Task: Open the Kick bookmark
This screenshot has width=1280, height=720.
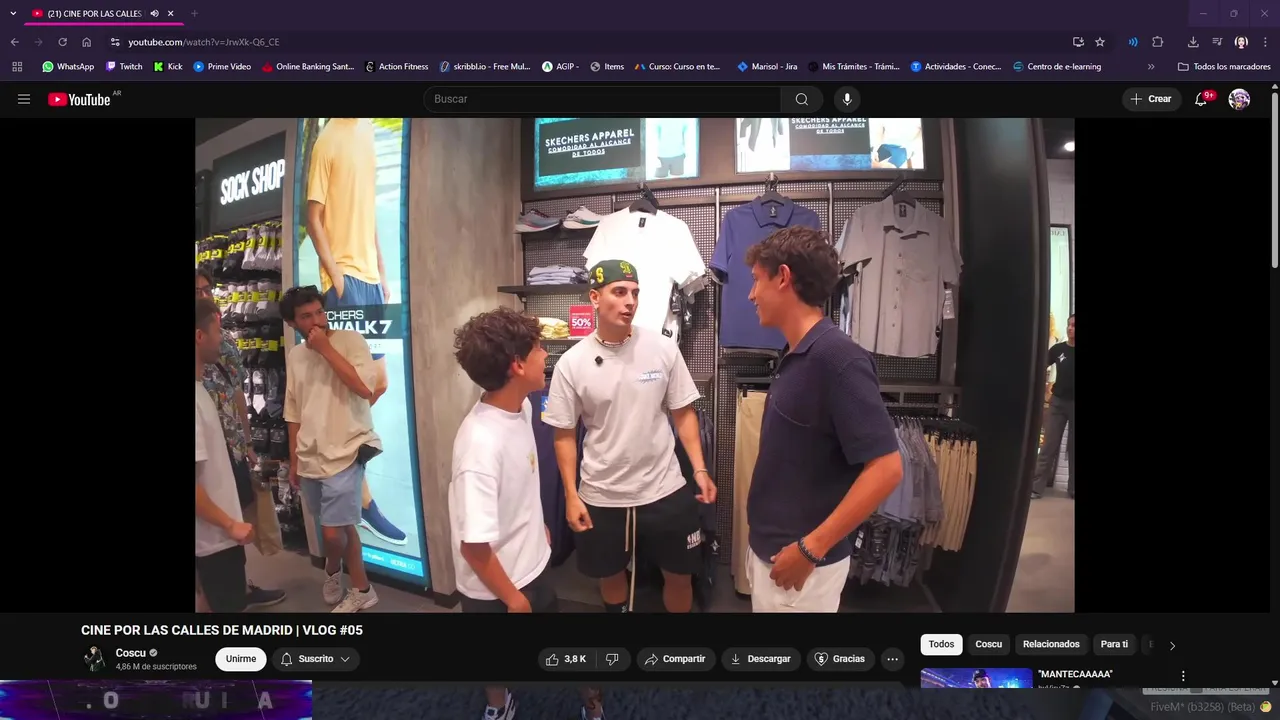Action: point(168,67)
